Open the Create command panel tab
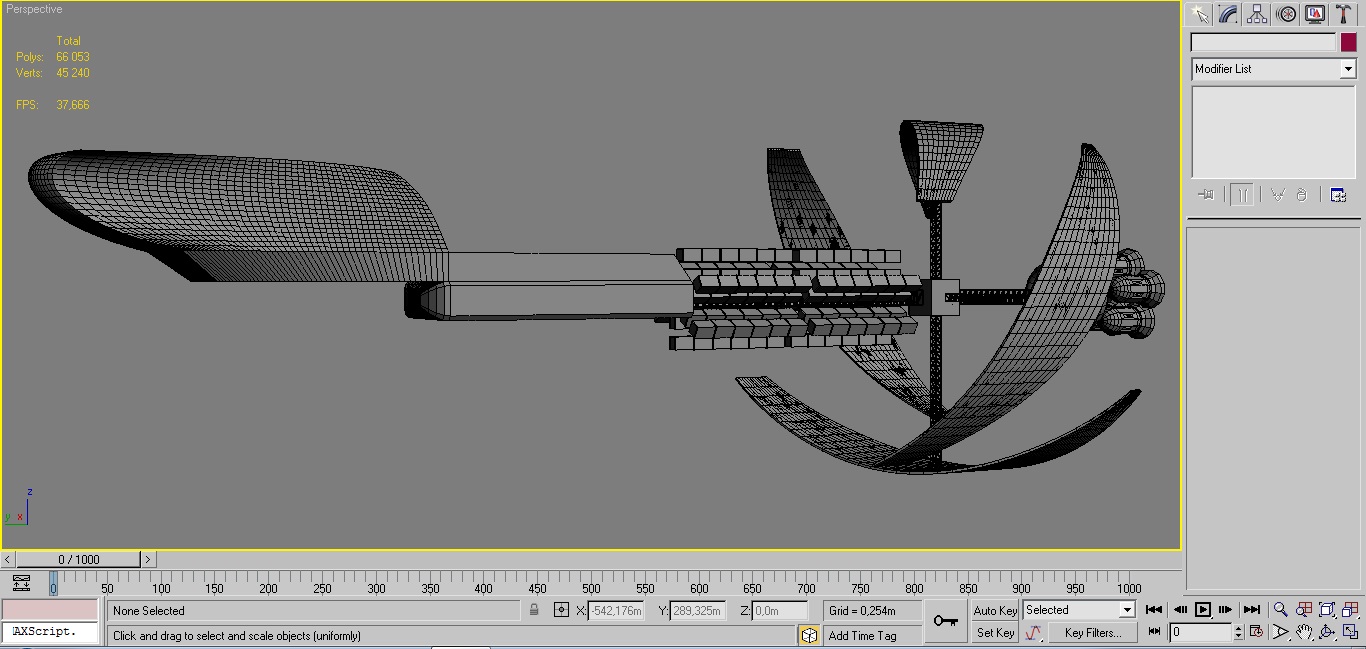This screenshot has width=1366, height=649. (x=1199, y=14)
